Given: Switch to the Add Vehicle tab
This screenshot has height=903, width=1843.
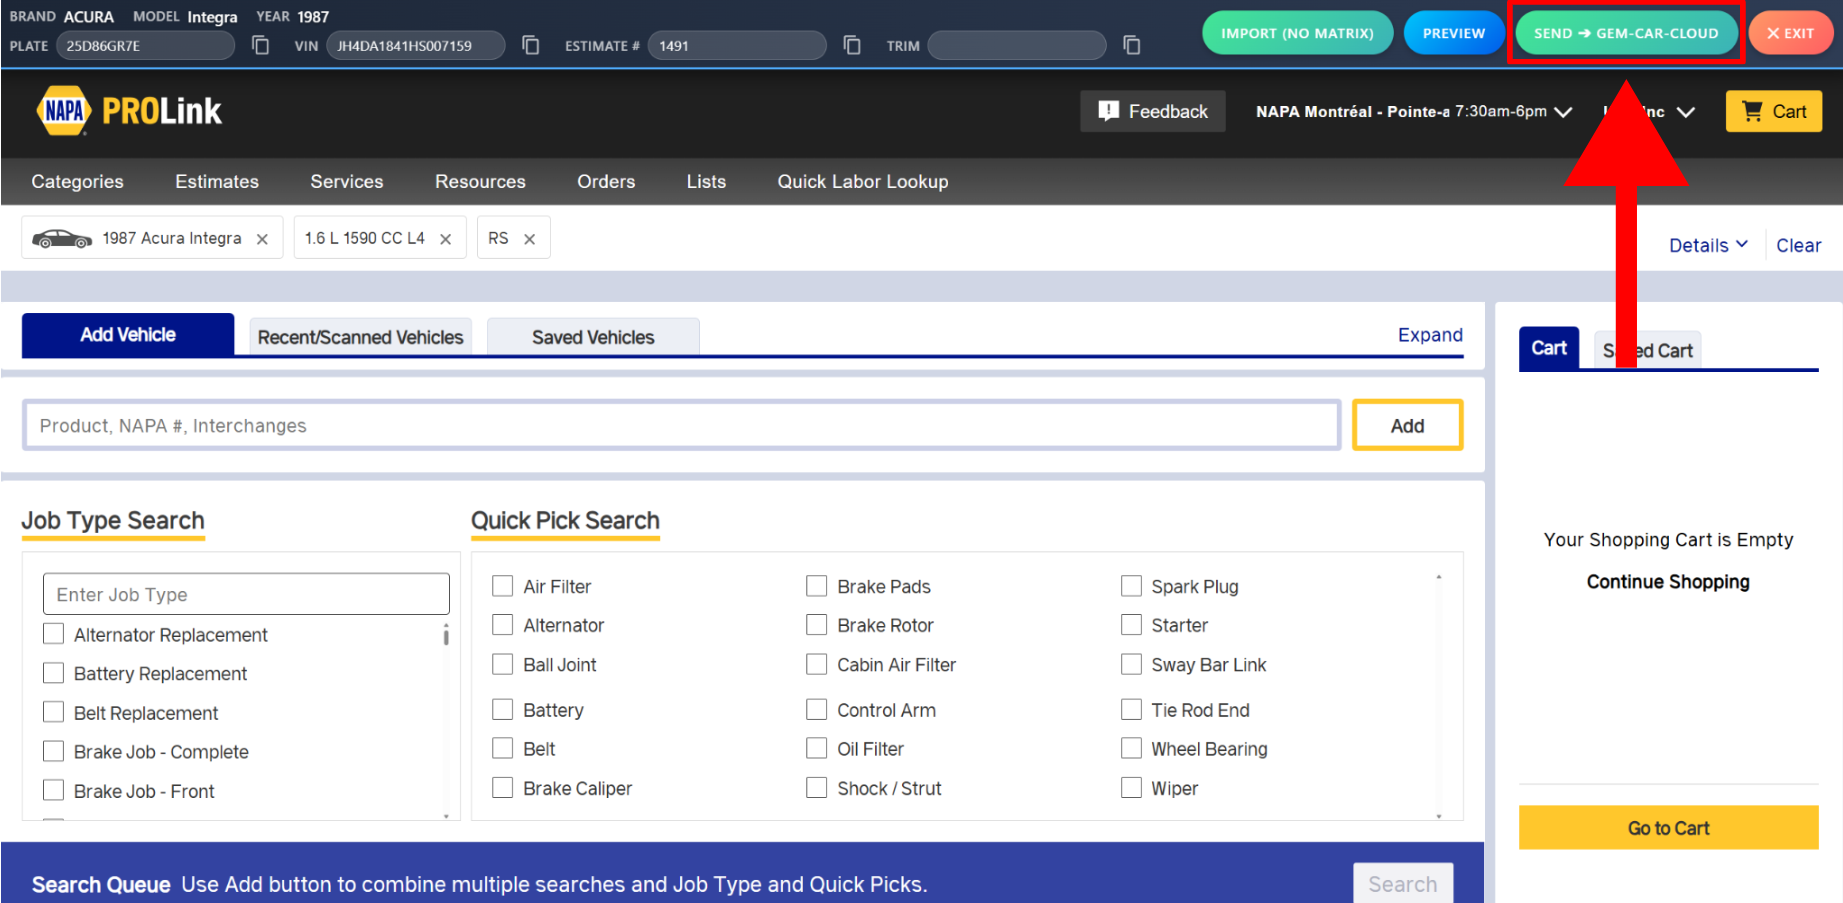Looking at the screenshot, I should click(128, 335).
